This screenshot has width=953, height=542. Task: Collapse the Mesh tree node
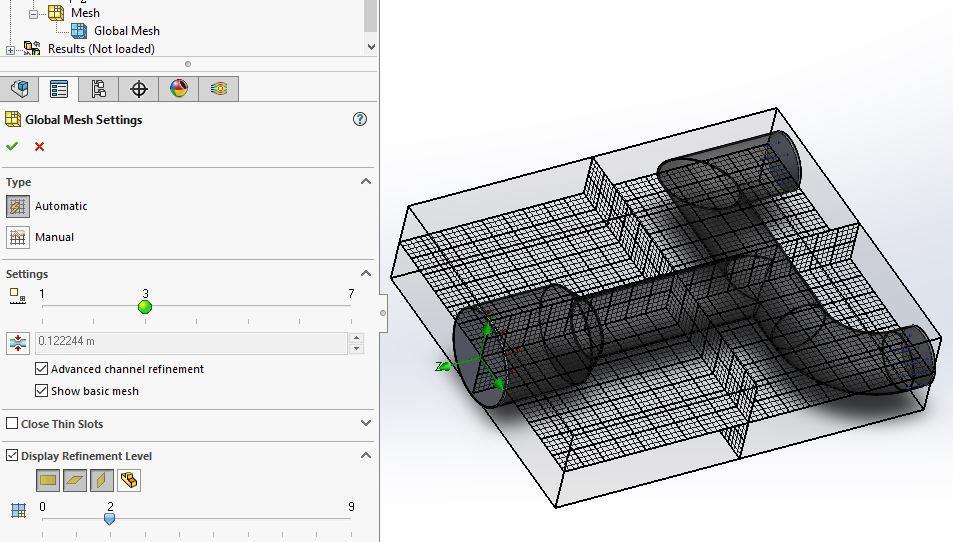33,13
